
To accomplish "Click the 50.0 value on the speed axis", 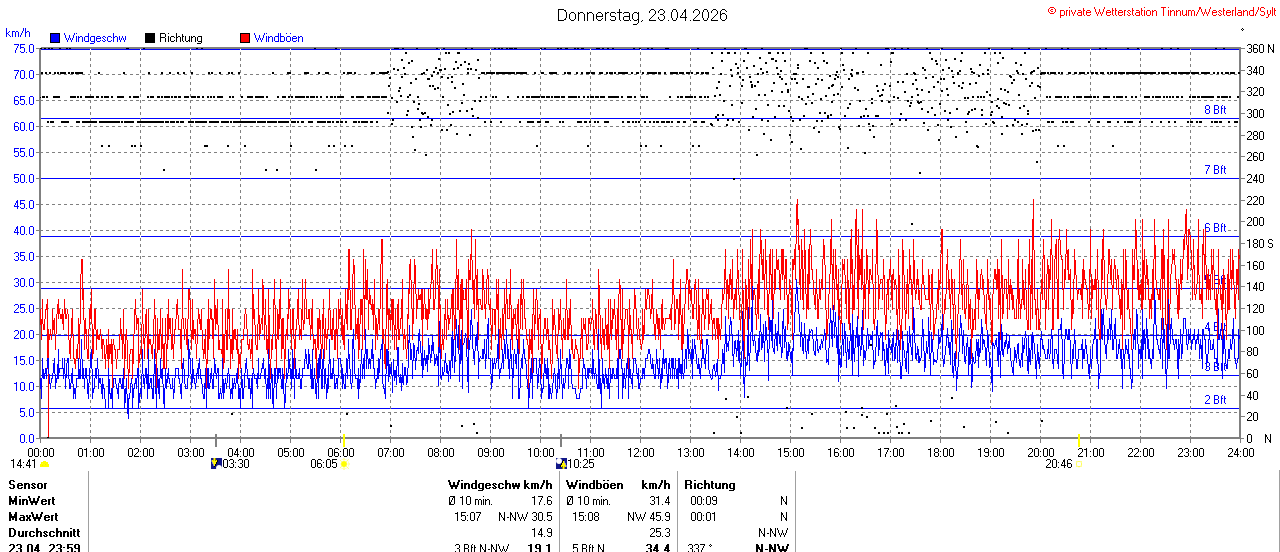I will (x=23, y=178).
